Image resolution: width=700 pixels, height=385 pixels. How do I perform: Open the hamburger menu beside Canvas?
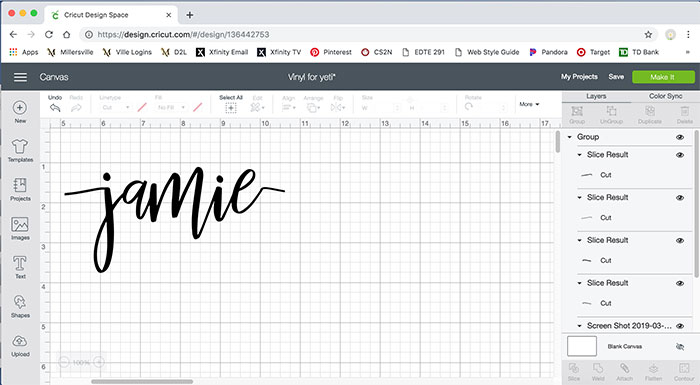(21, 77)
